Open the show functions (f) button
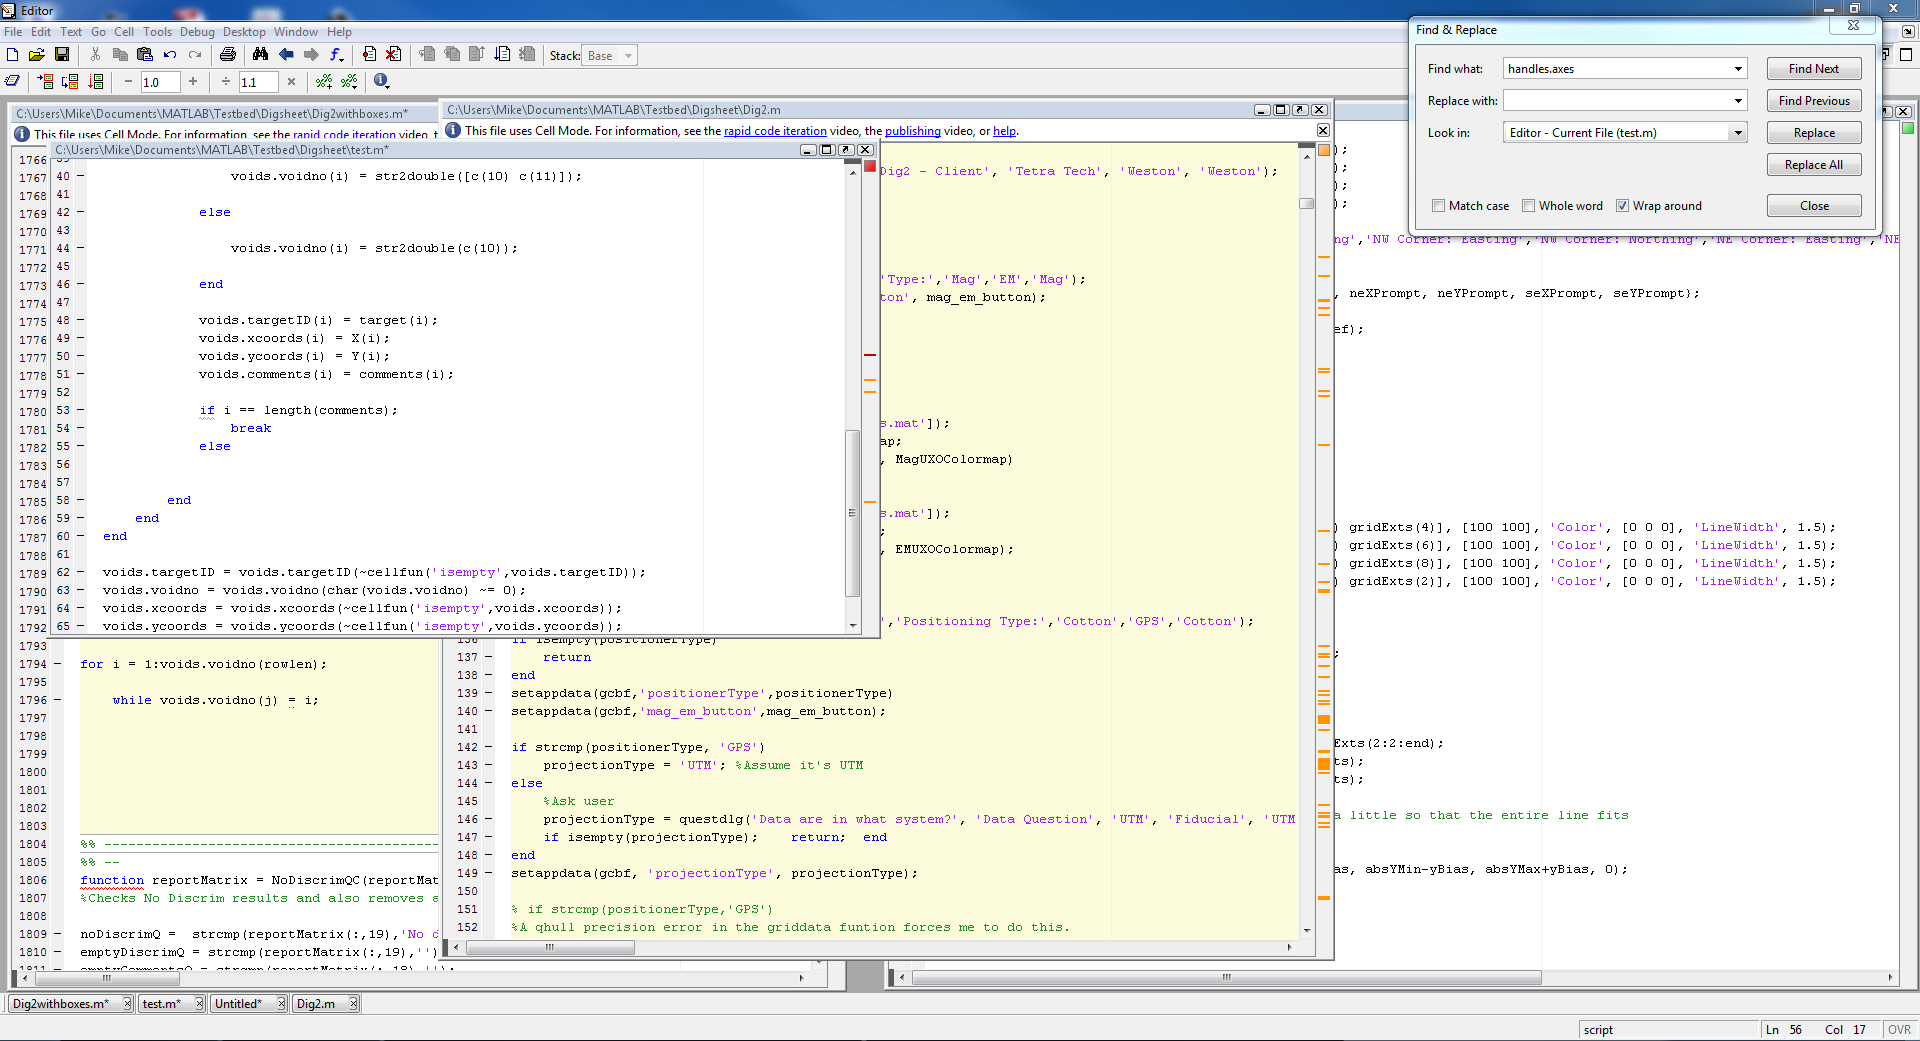 (x=337, y=55)
